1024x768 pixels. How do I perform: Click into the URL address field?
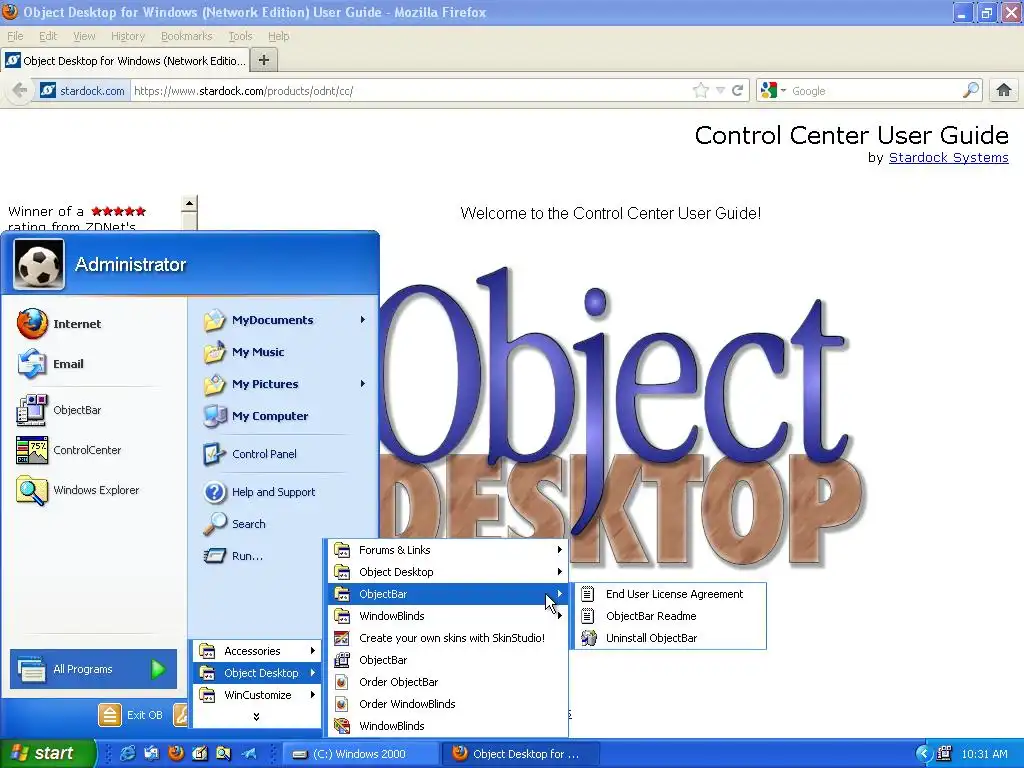[409, 91]
